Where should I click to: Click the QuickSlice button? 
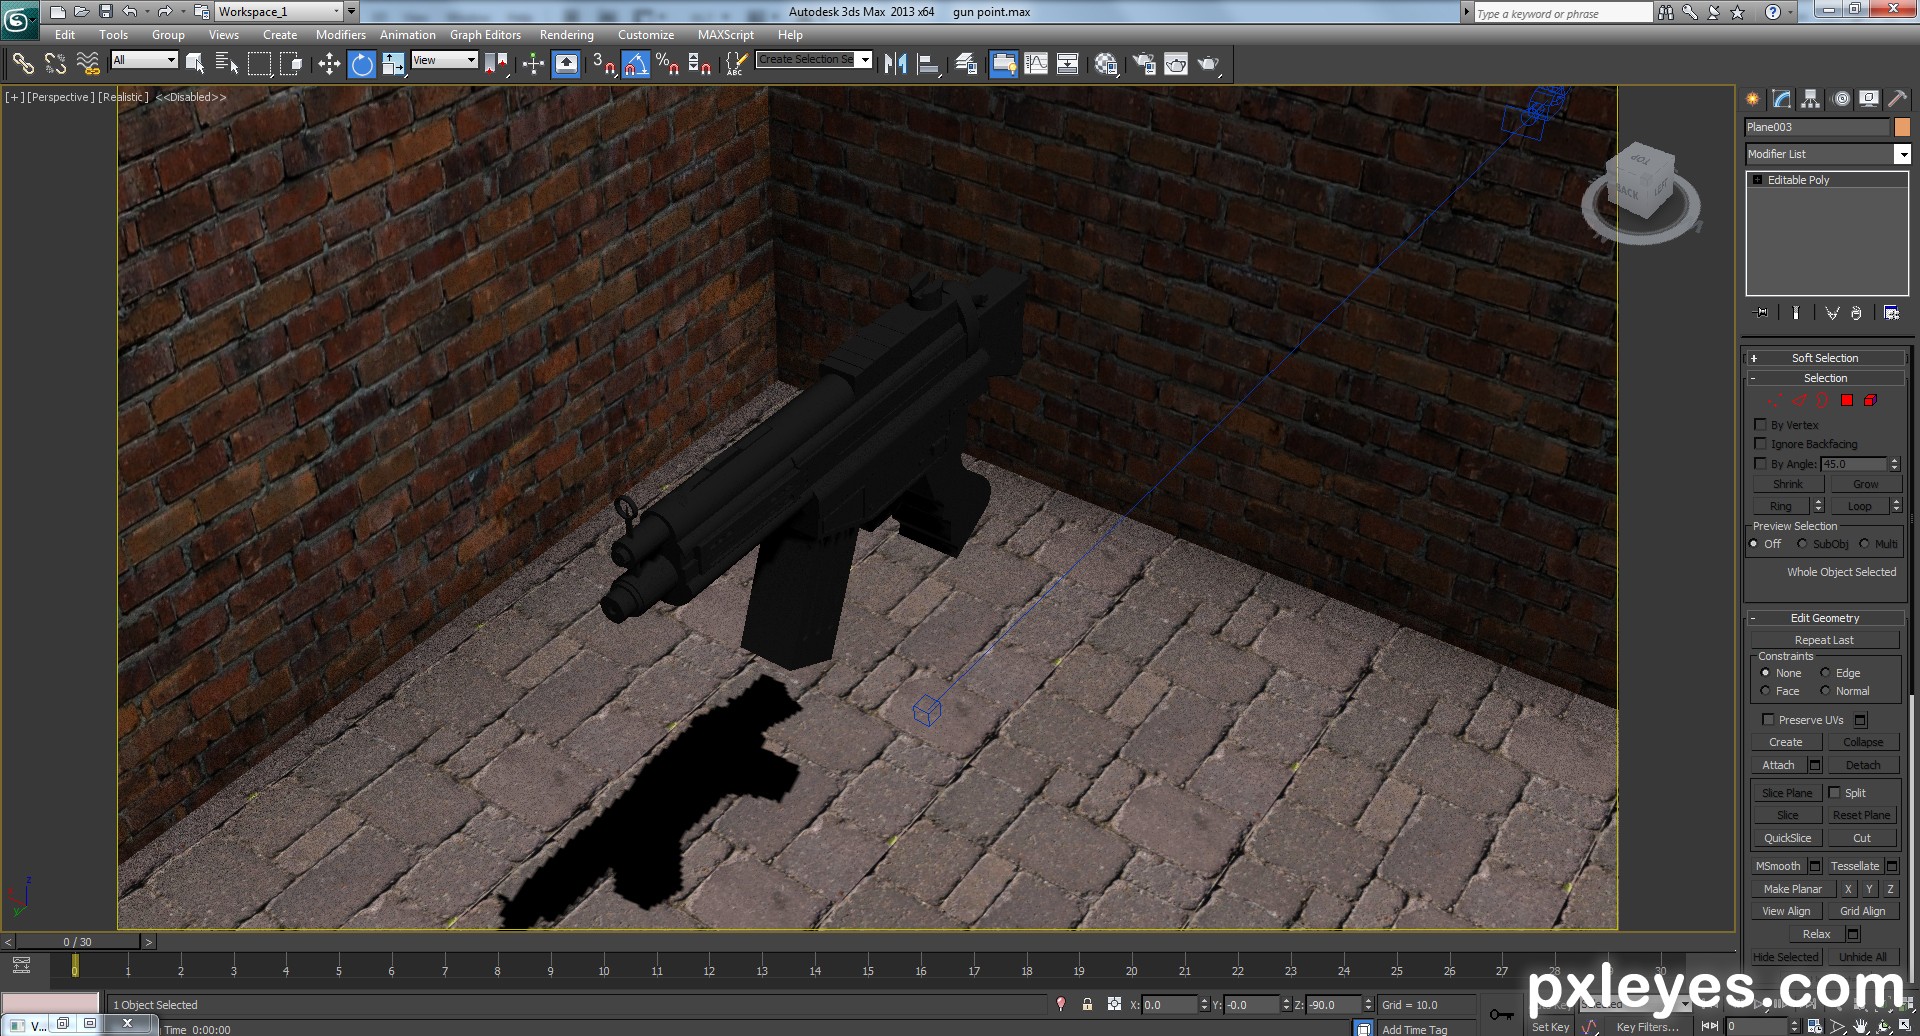(1787, 838)
